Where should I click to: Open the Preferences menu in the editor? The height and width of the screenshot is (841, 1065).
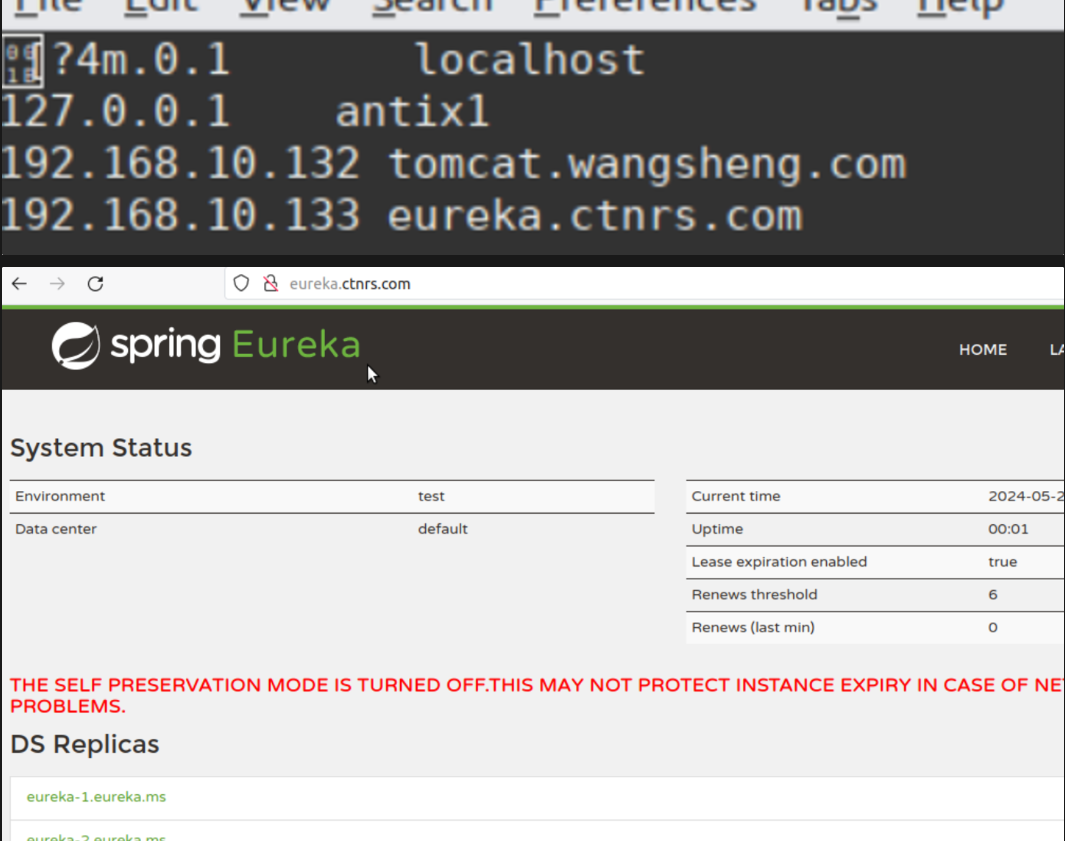(x=645, y=7)
